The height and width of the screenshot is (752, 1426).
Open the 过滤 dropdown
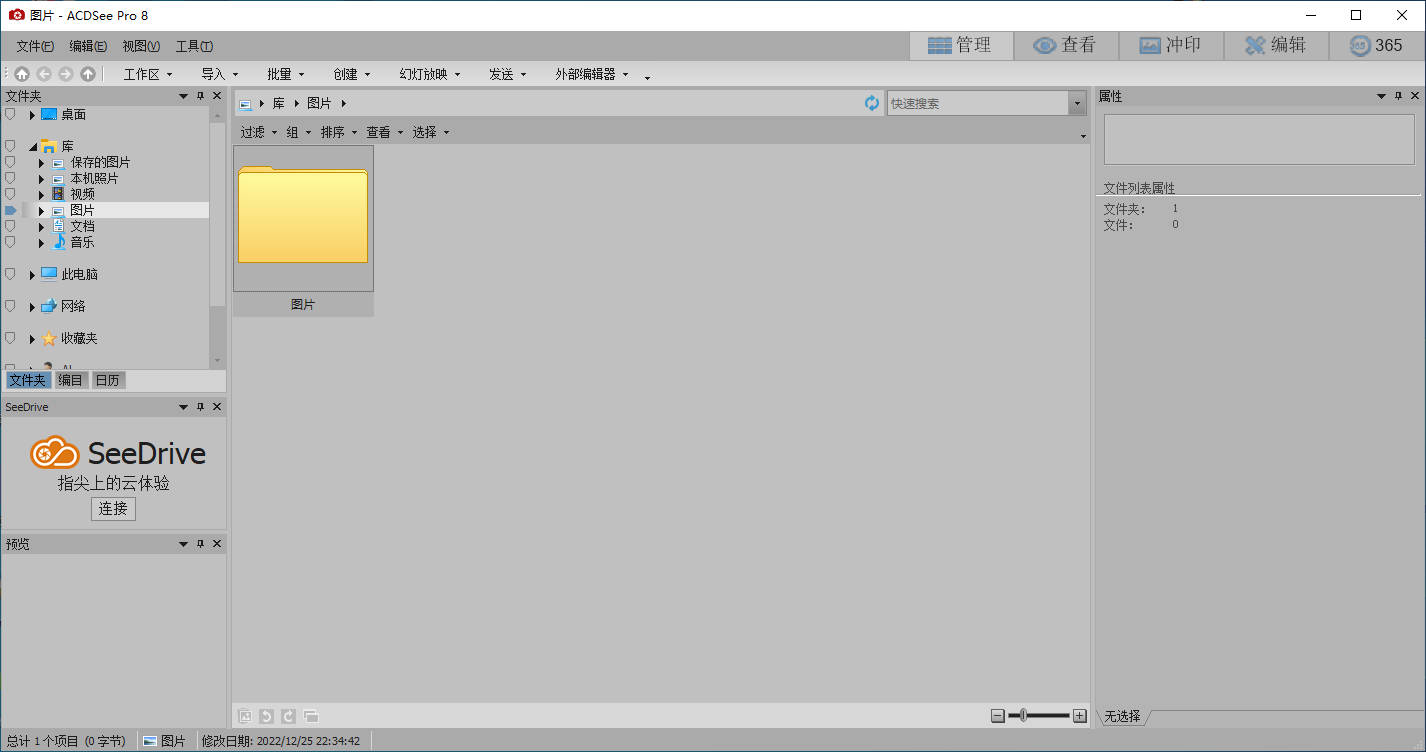pos(259,132)
